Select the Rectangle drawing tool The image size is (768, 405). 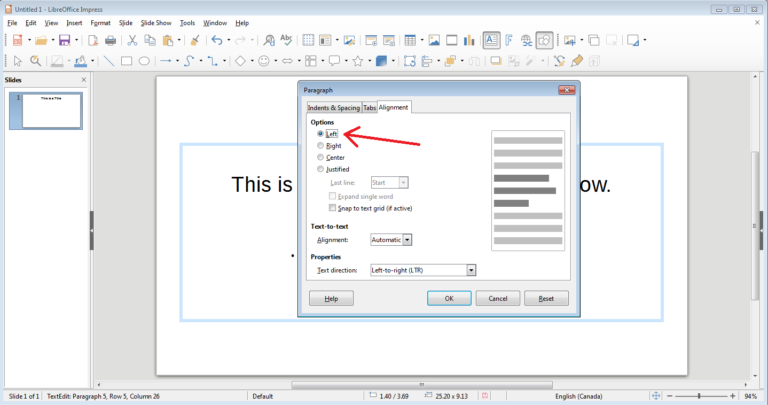pos(127,61)
